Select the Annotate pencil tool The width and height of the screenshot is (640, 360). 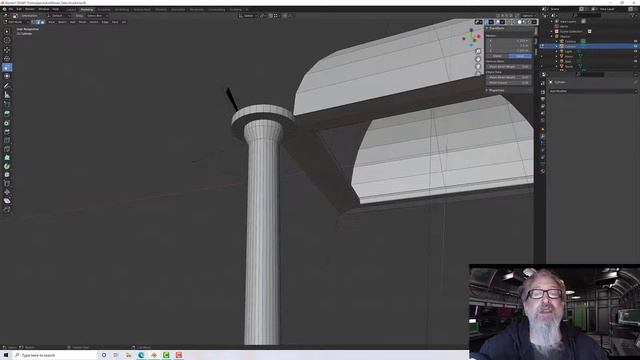(x=7, y=86)
